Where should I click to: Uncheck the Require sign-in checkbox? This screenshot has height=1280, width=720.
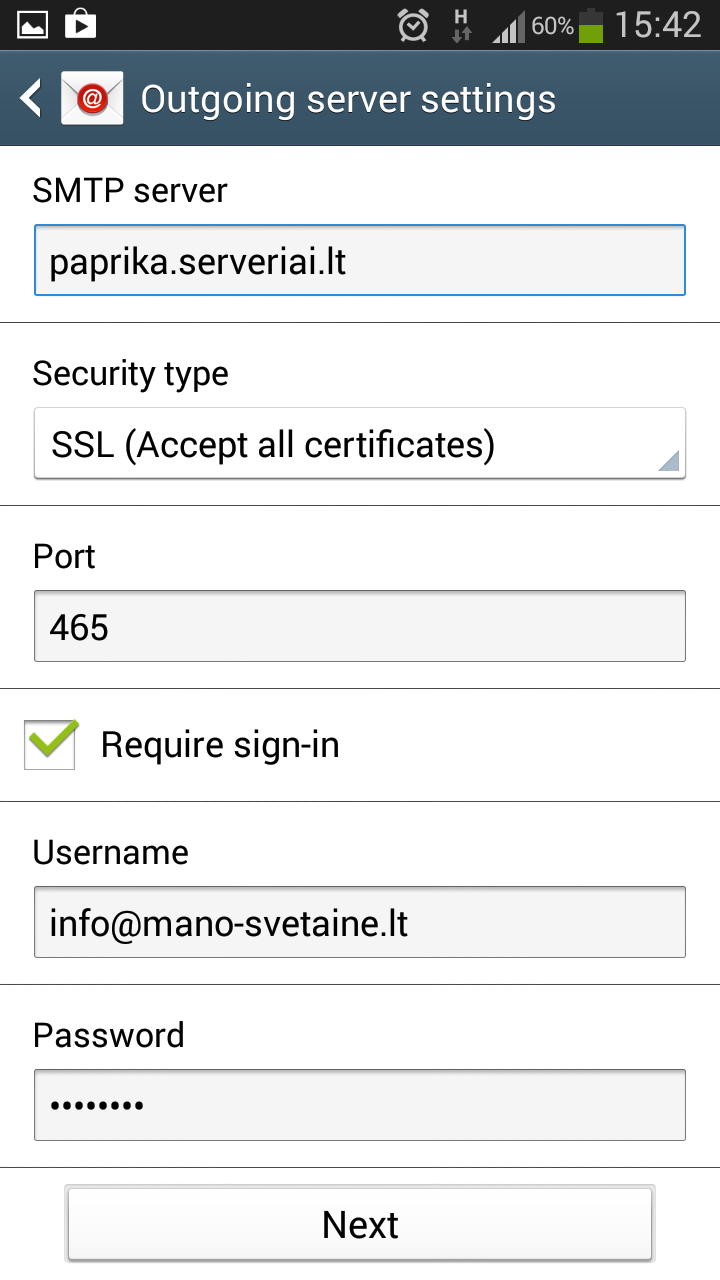(x=51, y=744)
